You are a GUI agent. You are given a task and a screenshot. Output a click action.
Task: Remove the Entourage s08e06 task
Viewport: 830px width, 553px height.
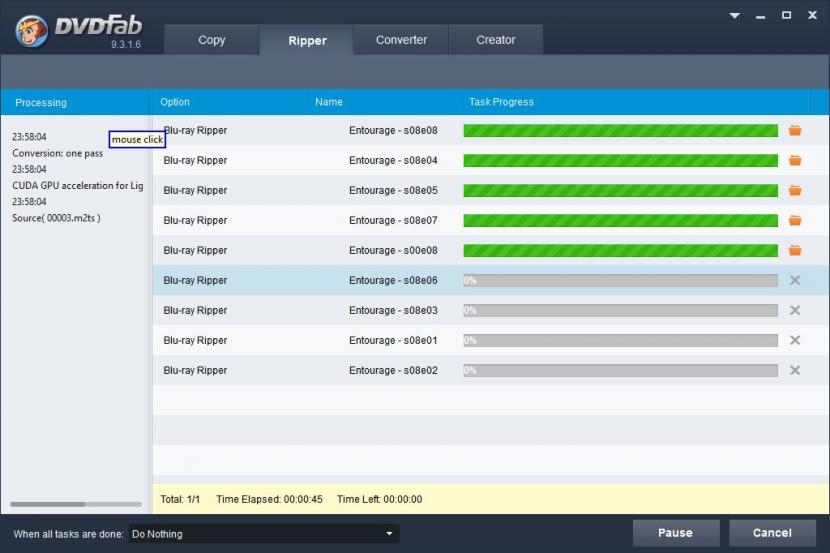coord(795,280)
